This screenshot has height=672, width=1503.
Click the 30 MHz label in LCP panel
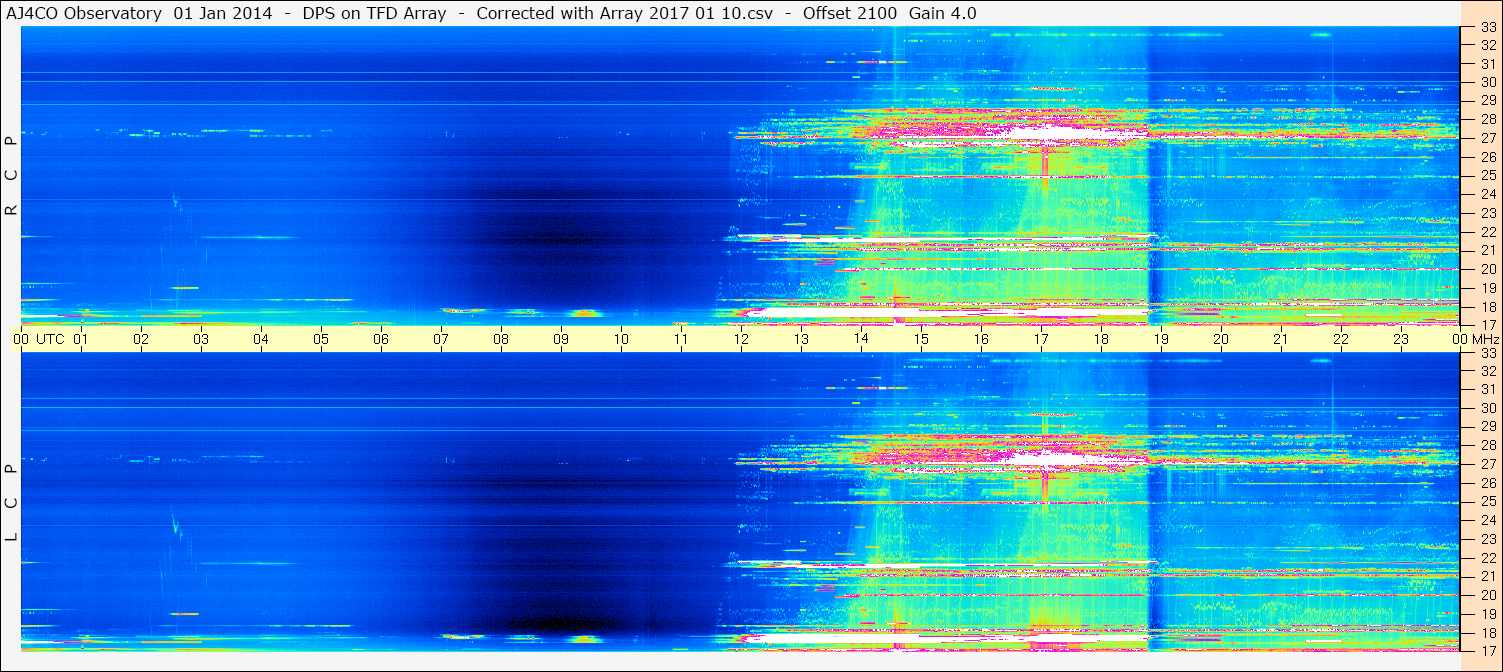click(x=1487, y=408)
